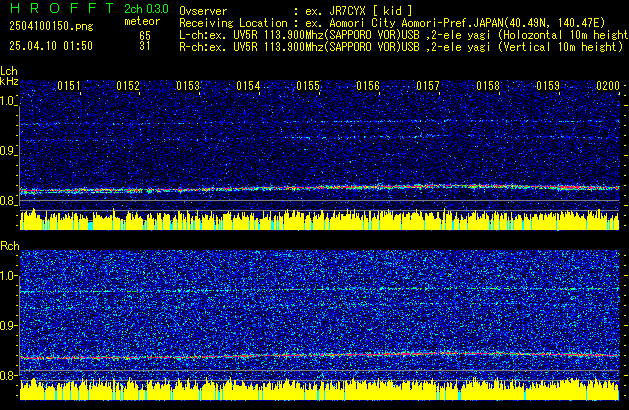This screenshot has width=629, height=410.
Task: Click the date 25.04.10 01:50
Action: [x=51, y=46]
